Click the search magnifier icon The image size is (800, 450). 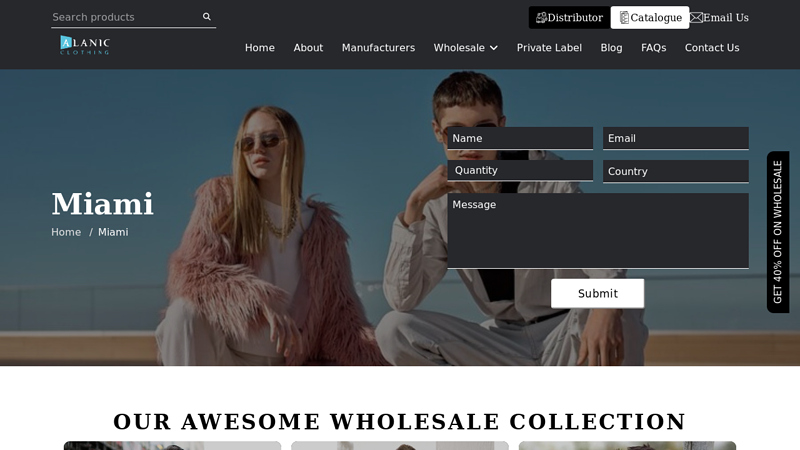pos(207,17)
